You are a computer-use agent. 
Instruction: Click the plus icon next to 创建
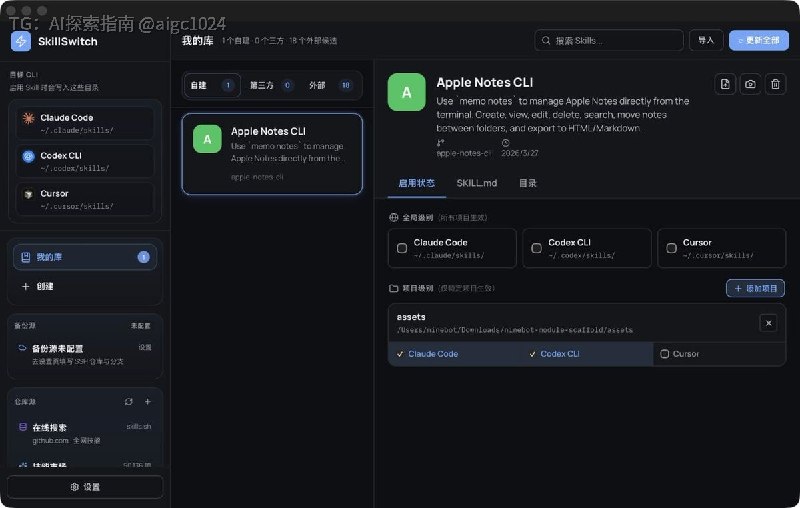tap(26, 287)
